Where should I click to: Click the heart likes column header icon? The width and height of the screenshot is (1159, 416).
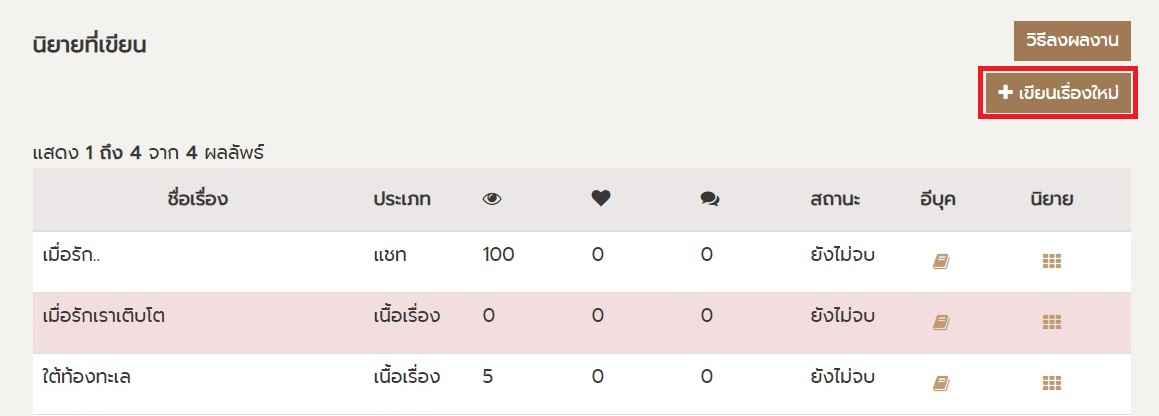[600, 199]
